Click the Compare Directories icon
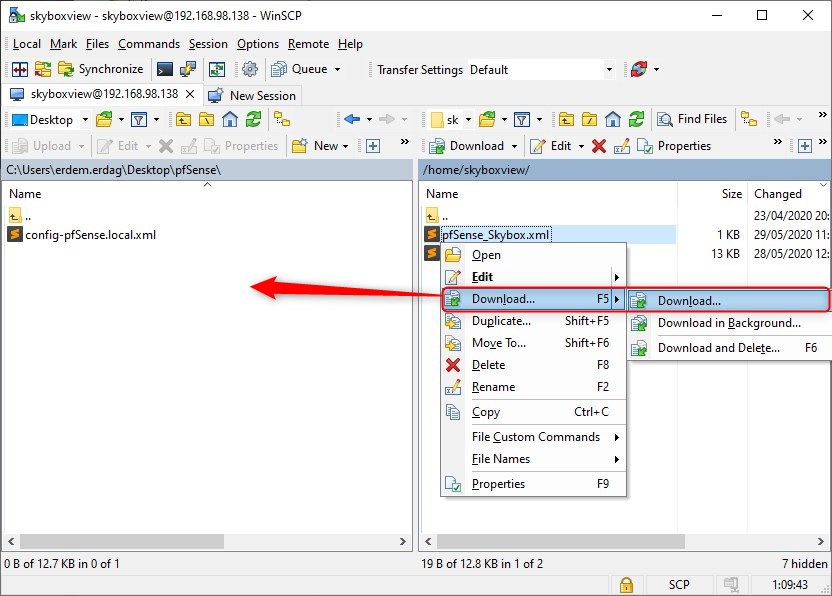This screenshot has width=832, height=596. tap(43, 69)
